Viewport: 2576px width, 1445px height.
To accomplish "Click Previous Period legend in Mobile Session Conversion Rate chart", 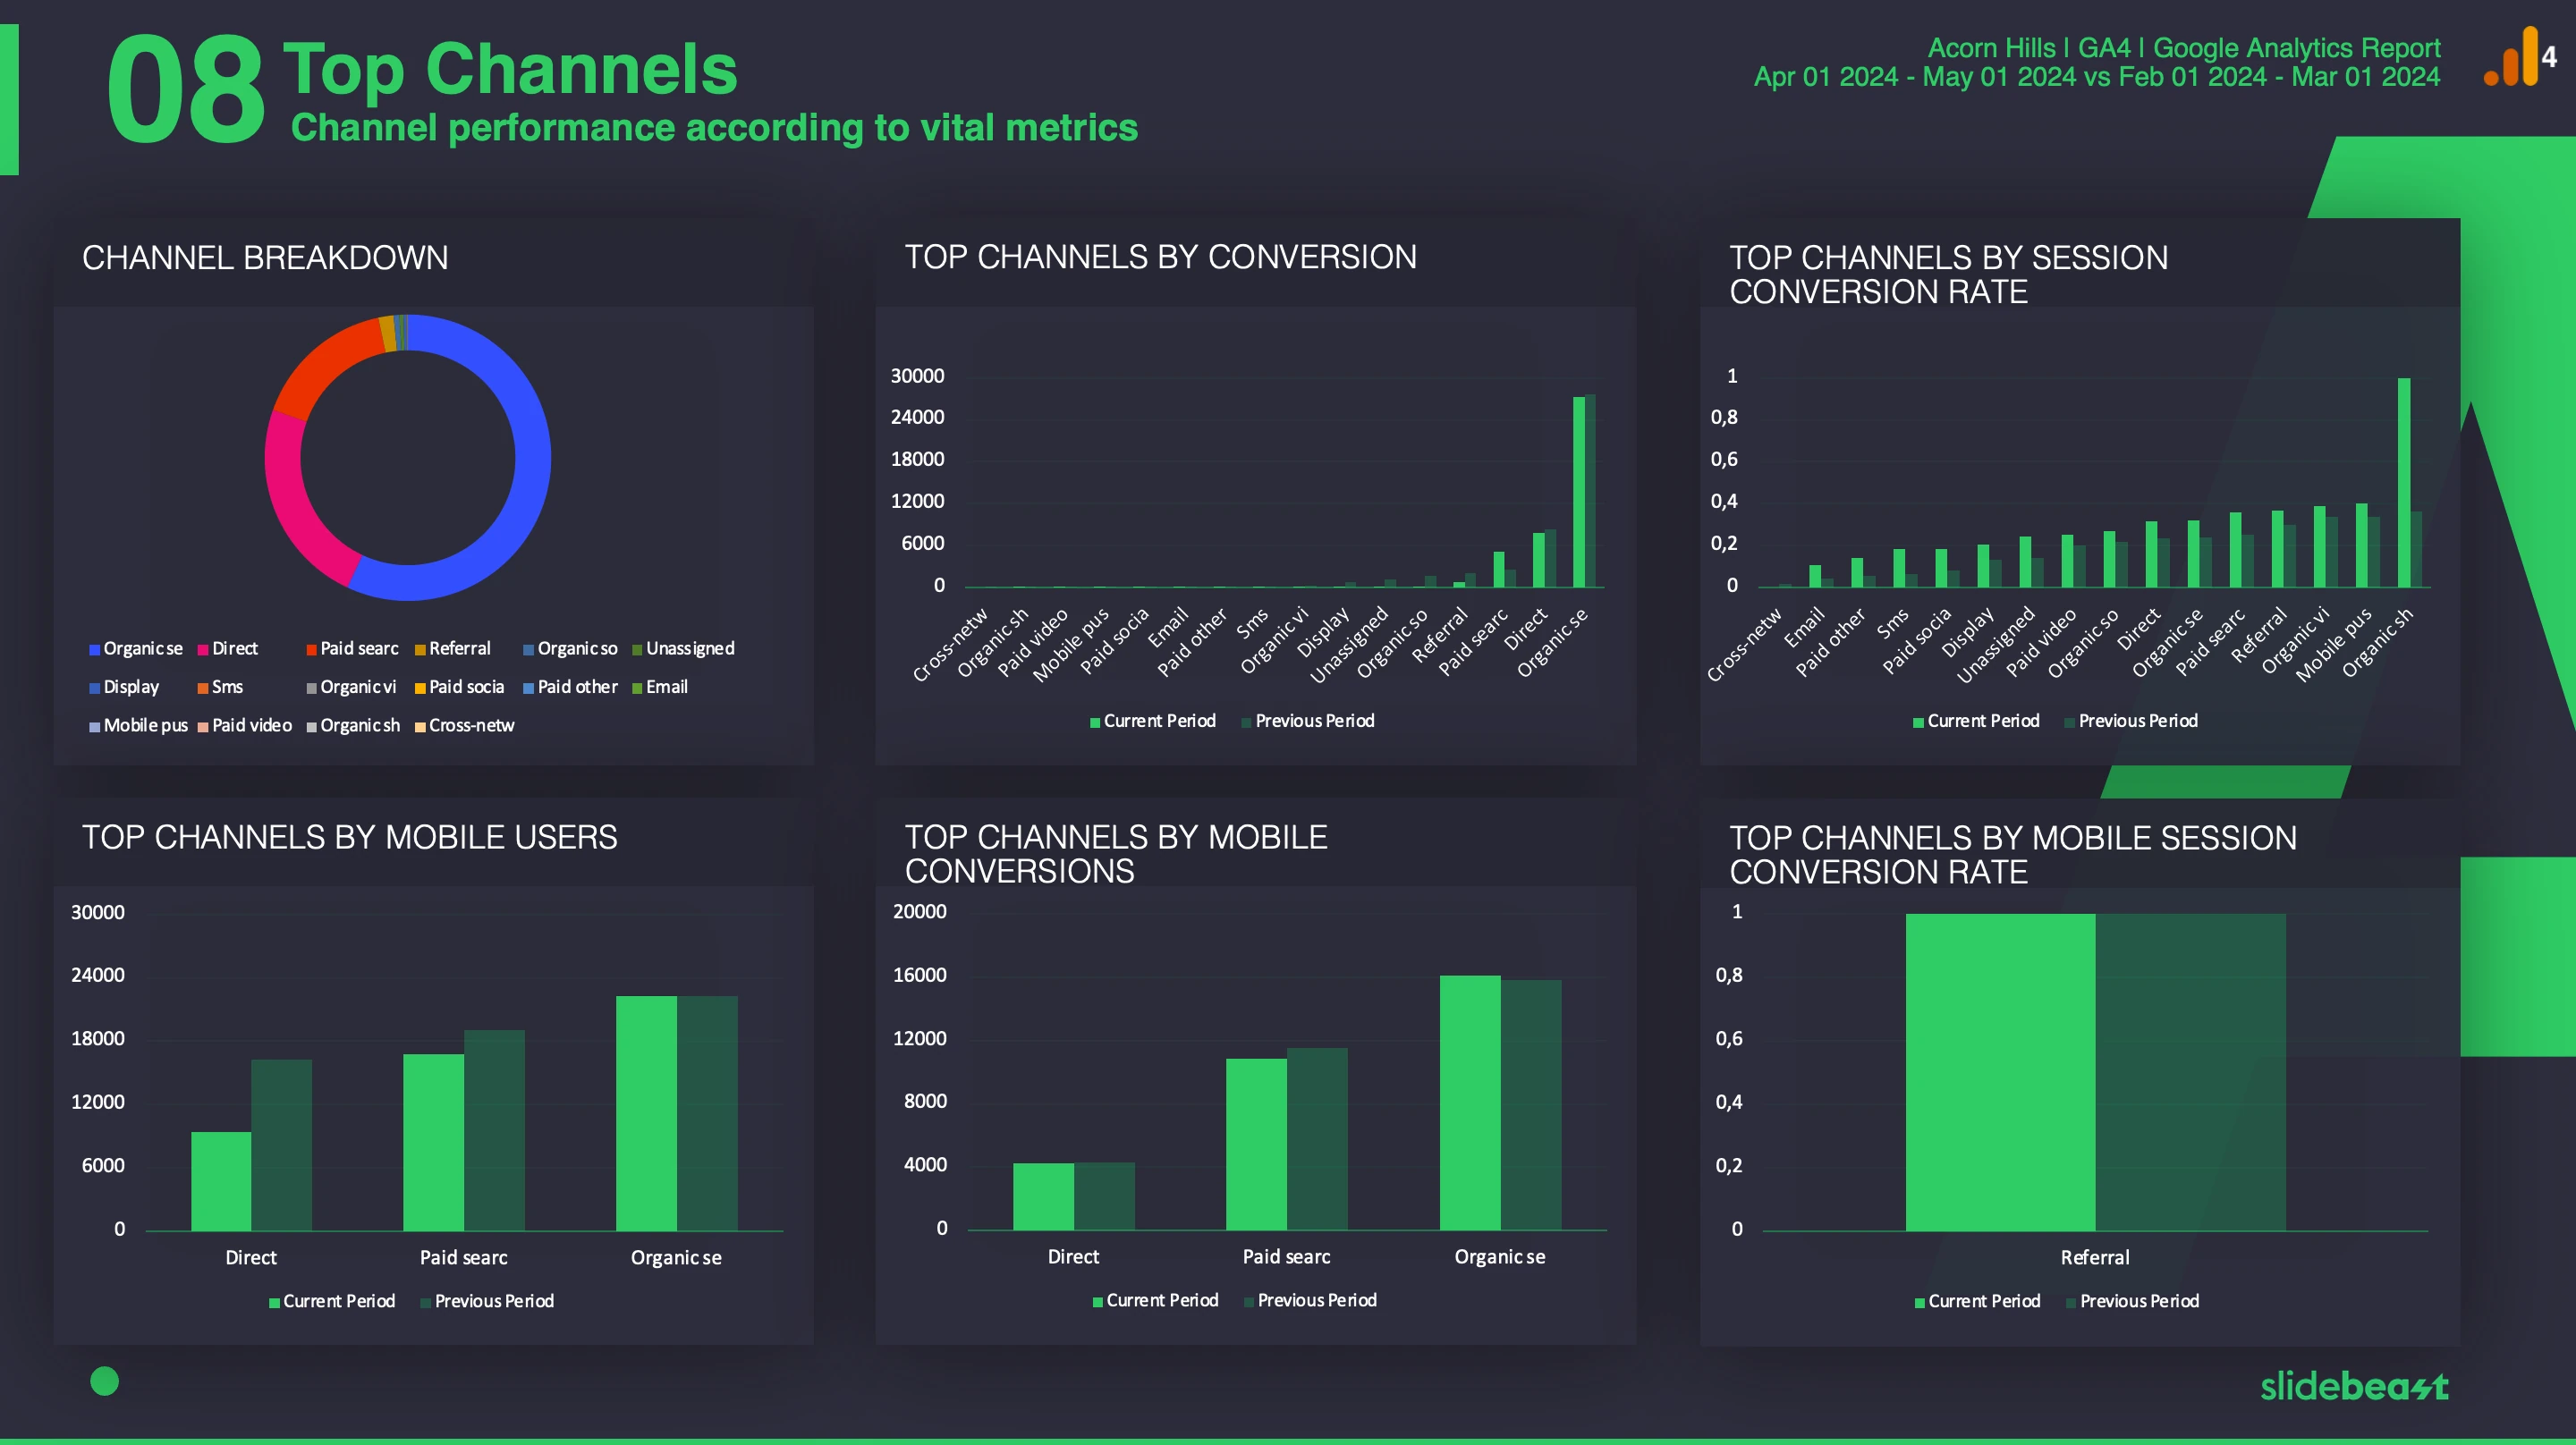I will pos(2133,1301).
